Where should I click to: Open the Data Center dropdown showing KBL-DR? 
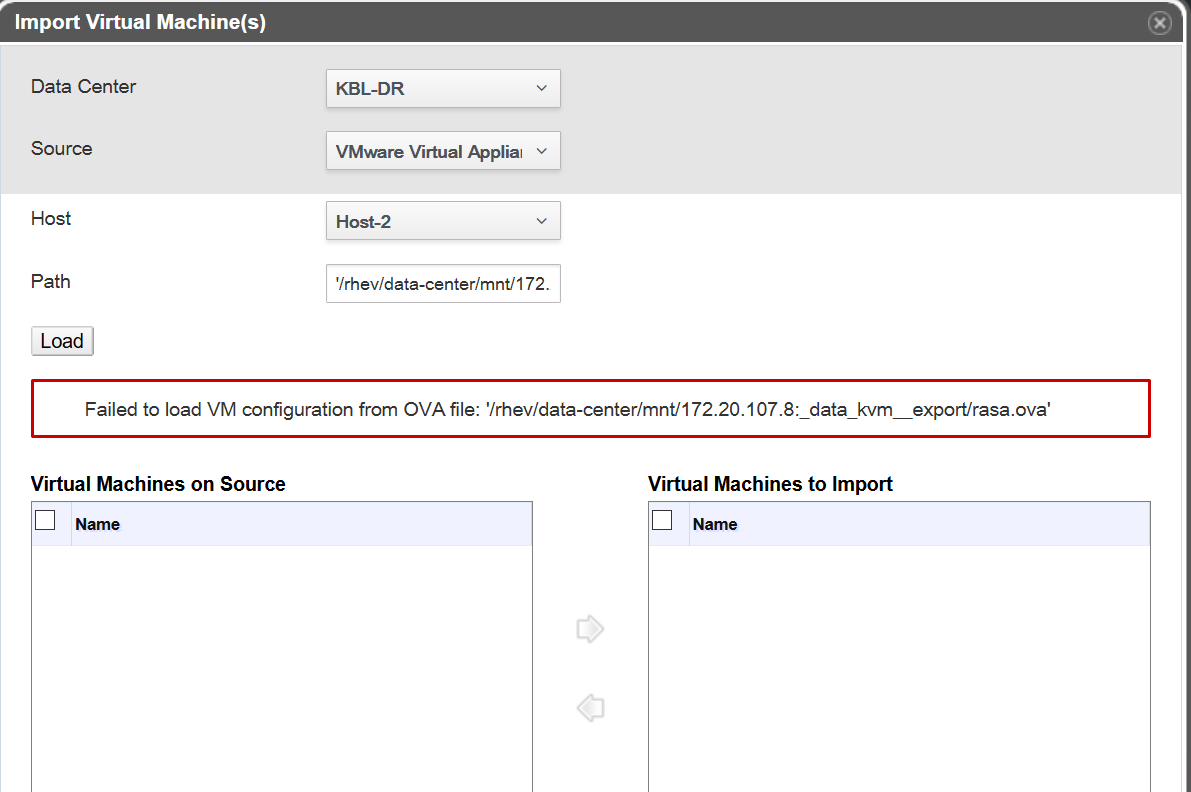(x=443, y=88)
